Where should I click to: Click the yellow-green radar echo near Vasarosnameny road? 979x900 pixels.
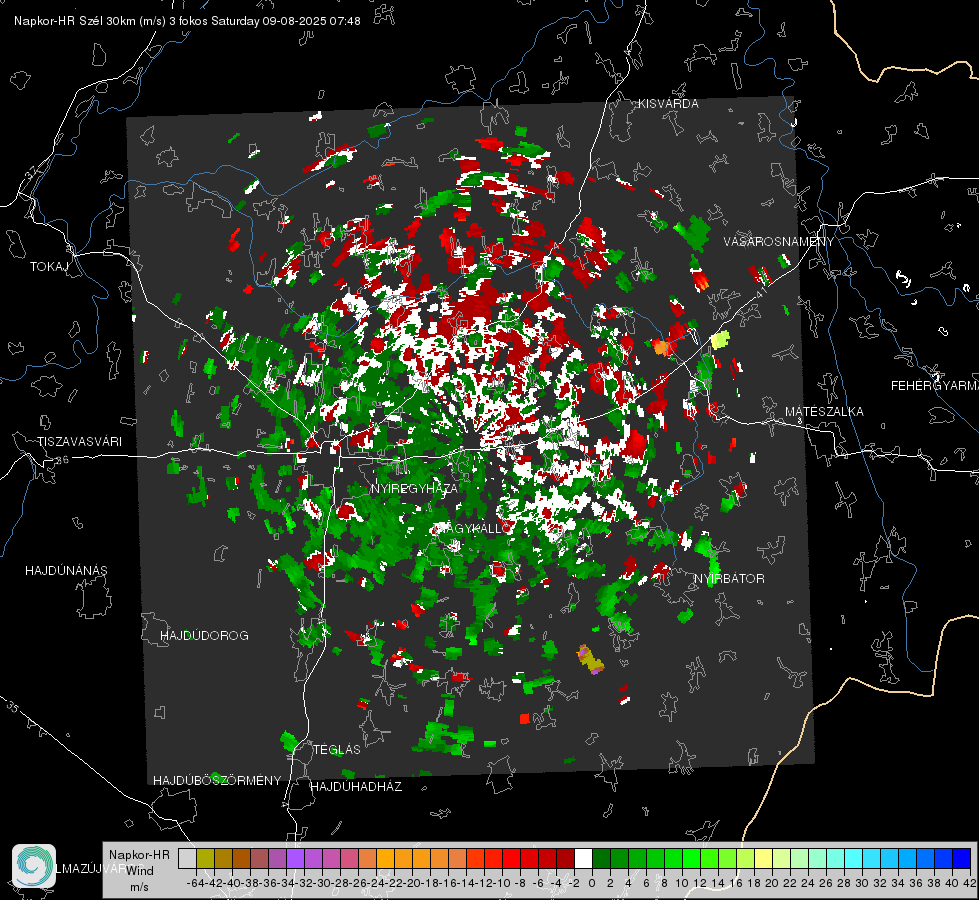(720, 340)
